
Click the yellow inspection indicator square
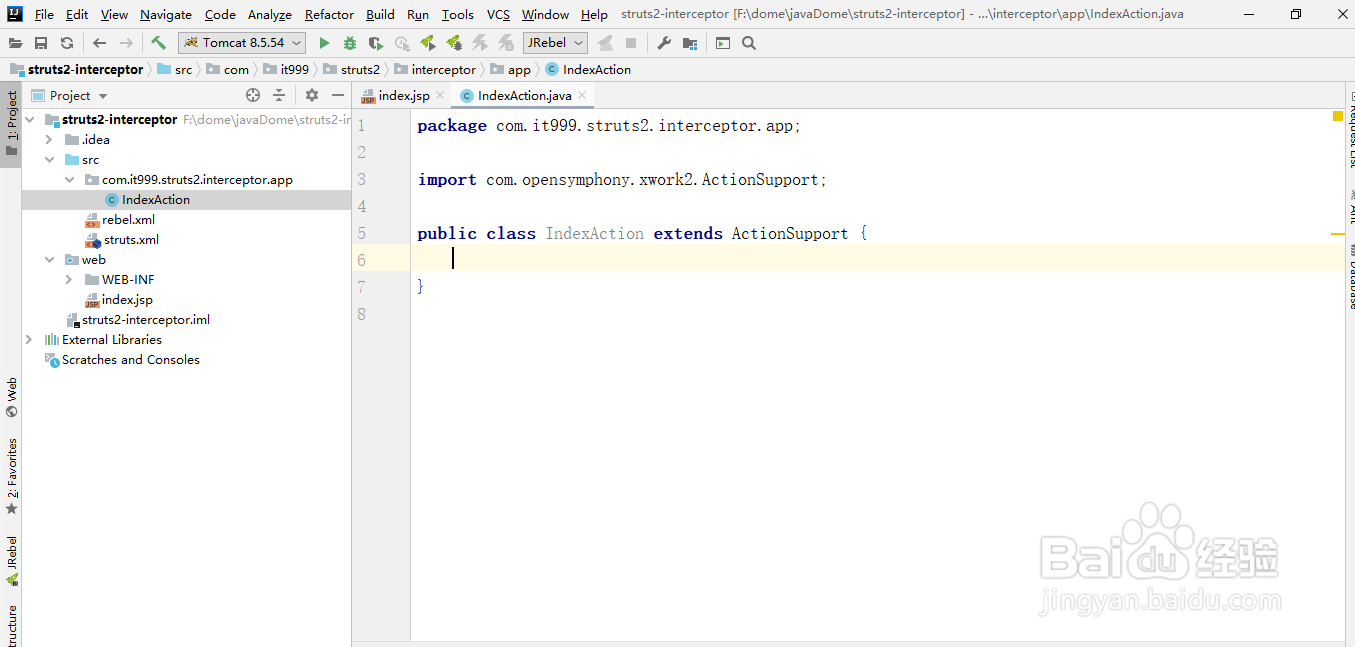point(1338,117)
